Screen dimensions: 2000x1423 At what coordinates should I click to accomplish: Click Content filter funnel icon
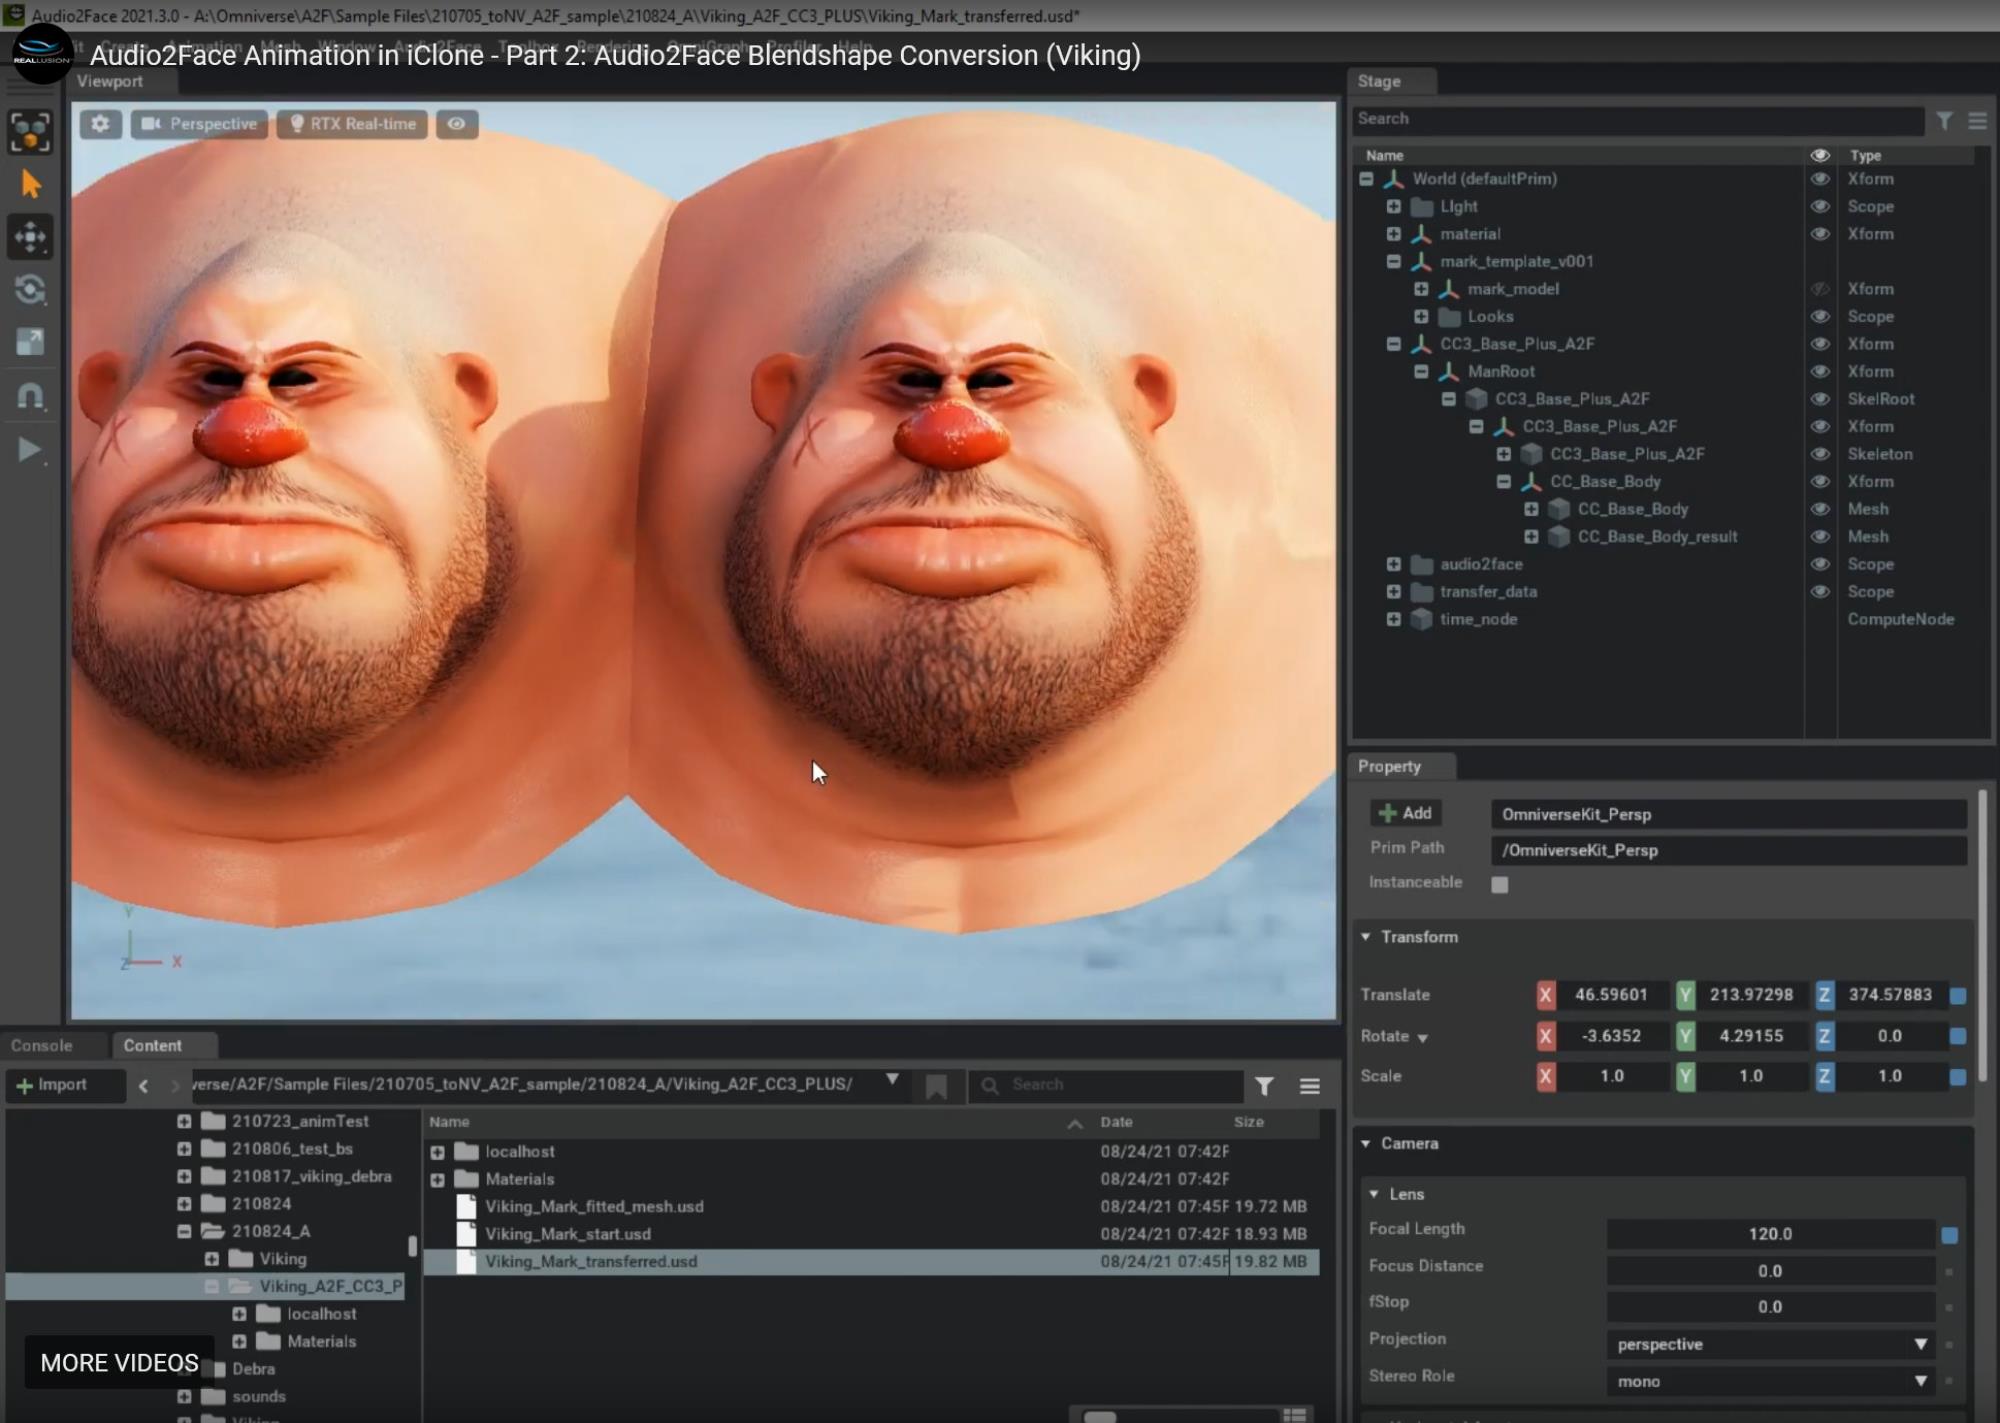(1264, 1086)
